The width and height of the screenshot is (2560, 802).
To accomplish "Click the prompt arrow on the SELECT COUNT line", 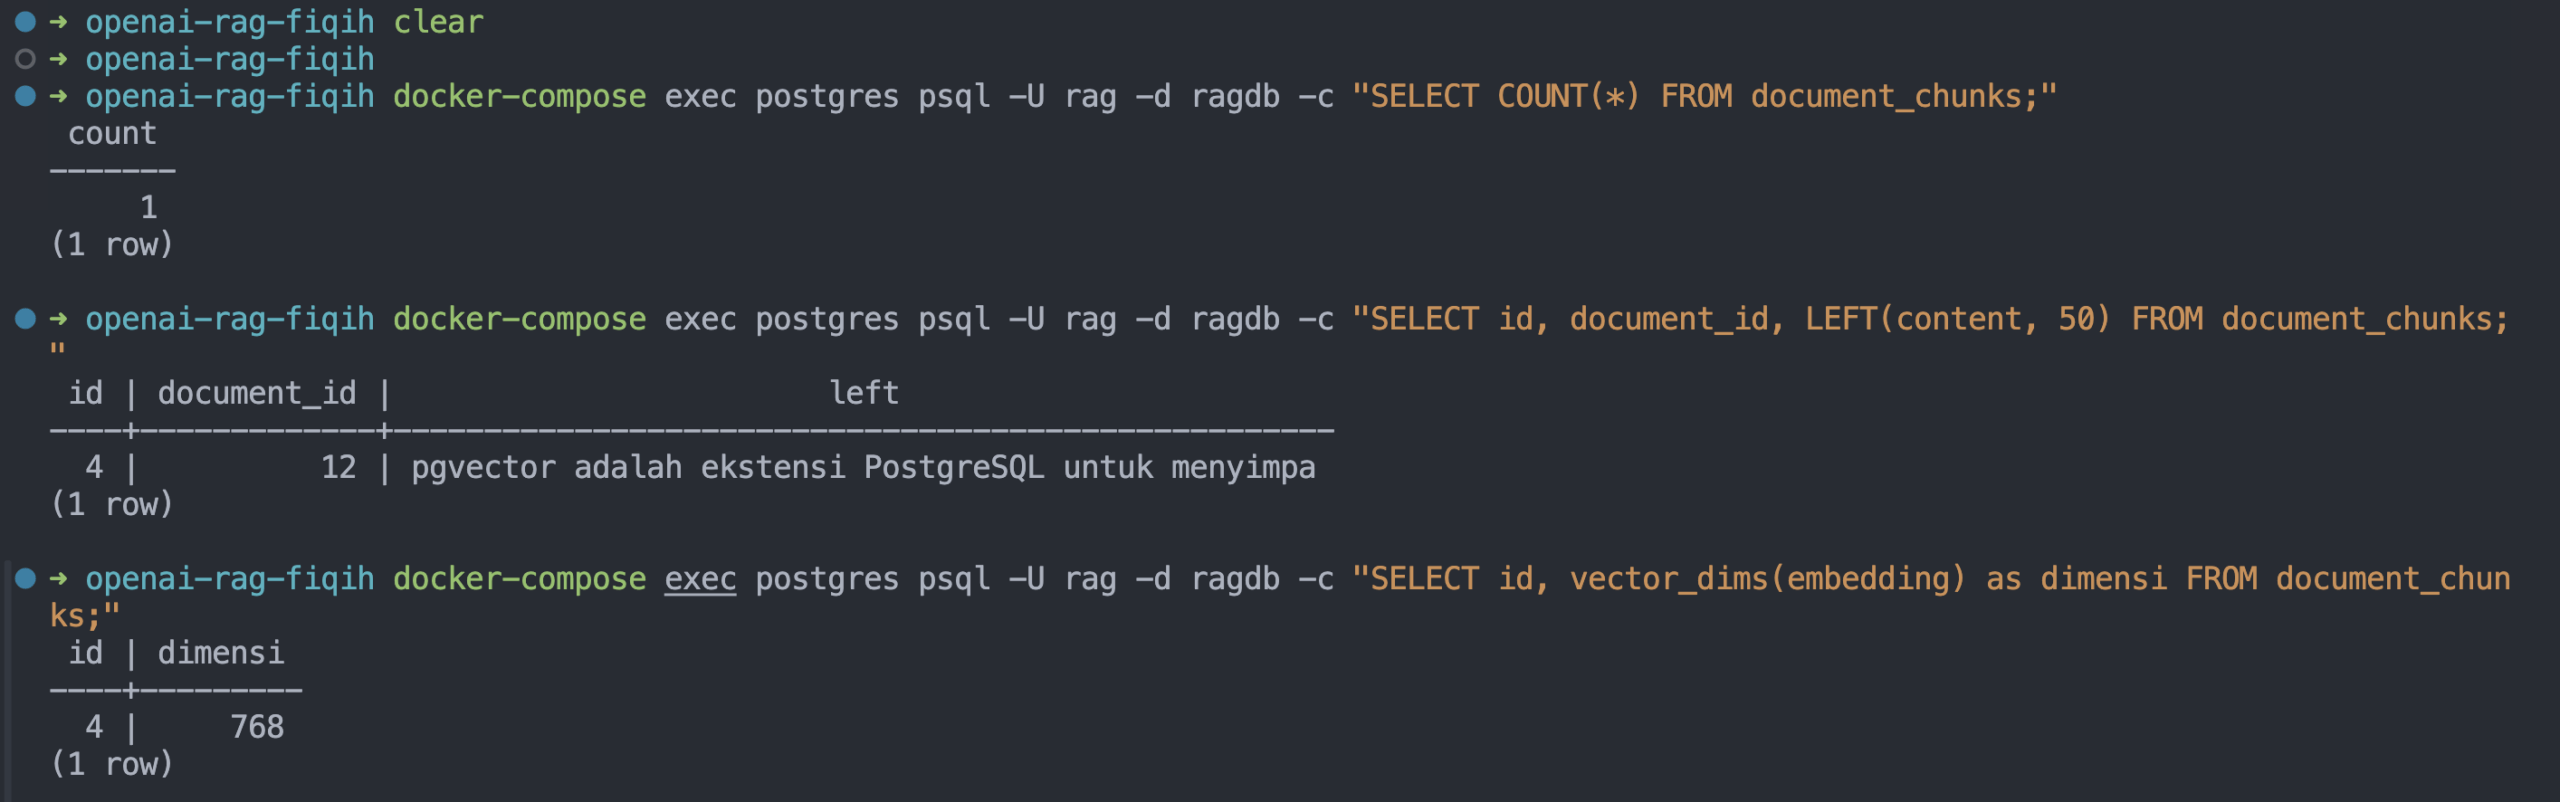I will pyautogui.click(x=59, y=96).
